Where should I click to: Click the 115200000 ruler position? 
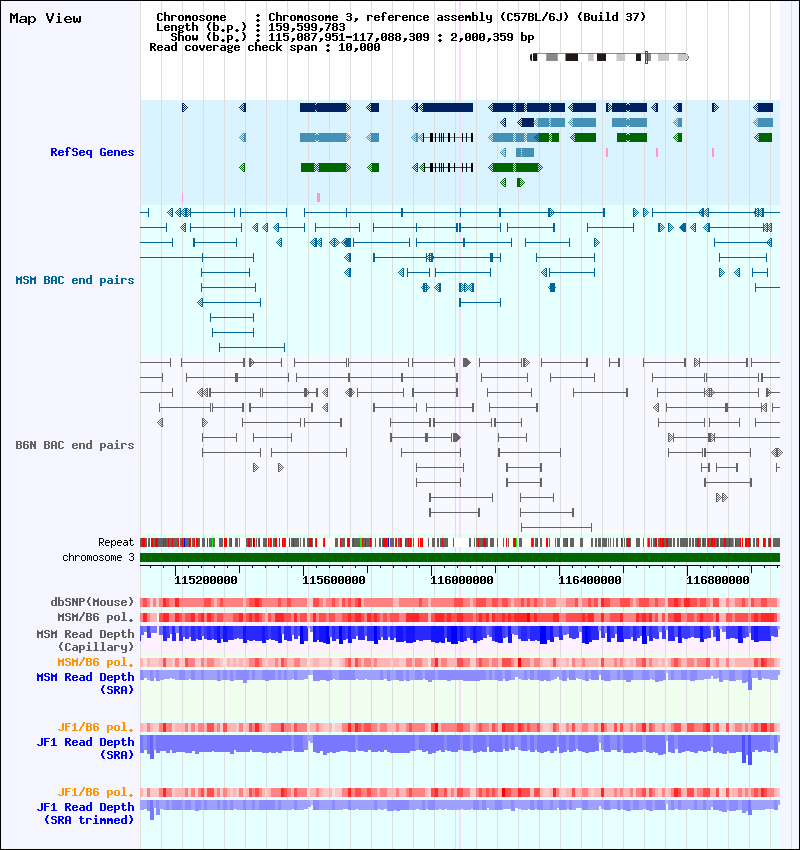pos(206,580)
